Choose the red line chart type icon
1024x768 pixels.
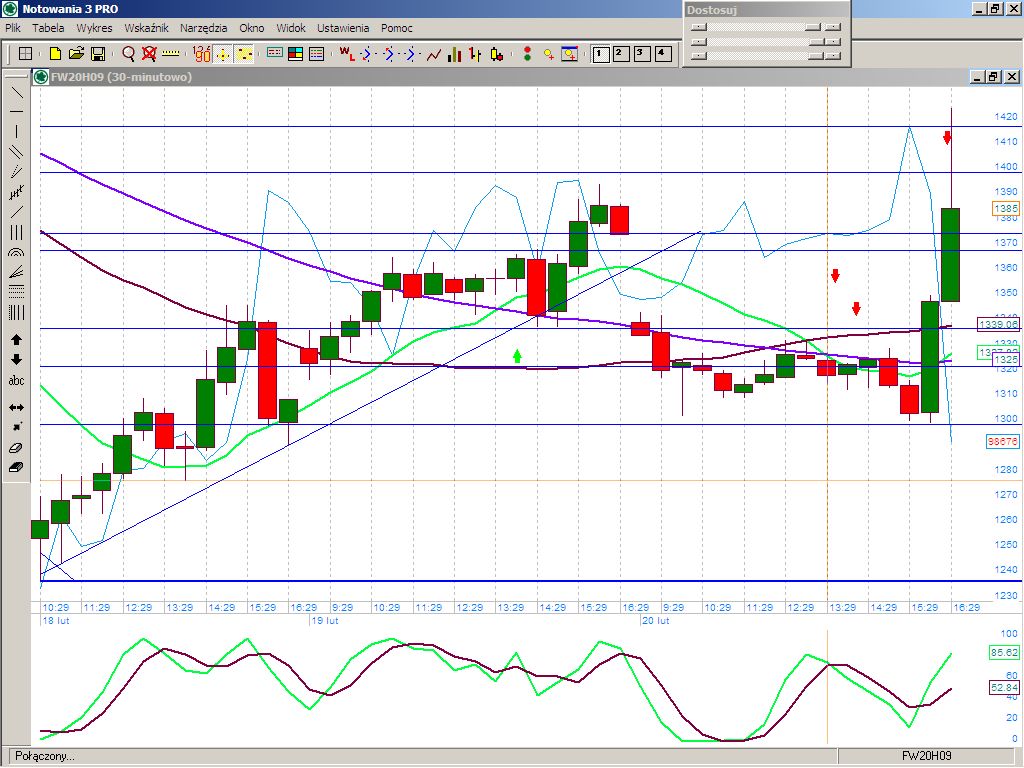pyautogui.click(x=434, y=53)
